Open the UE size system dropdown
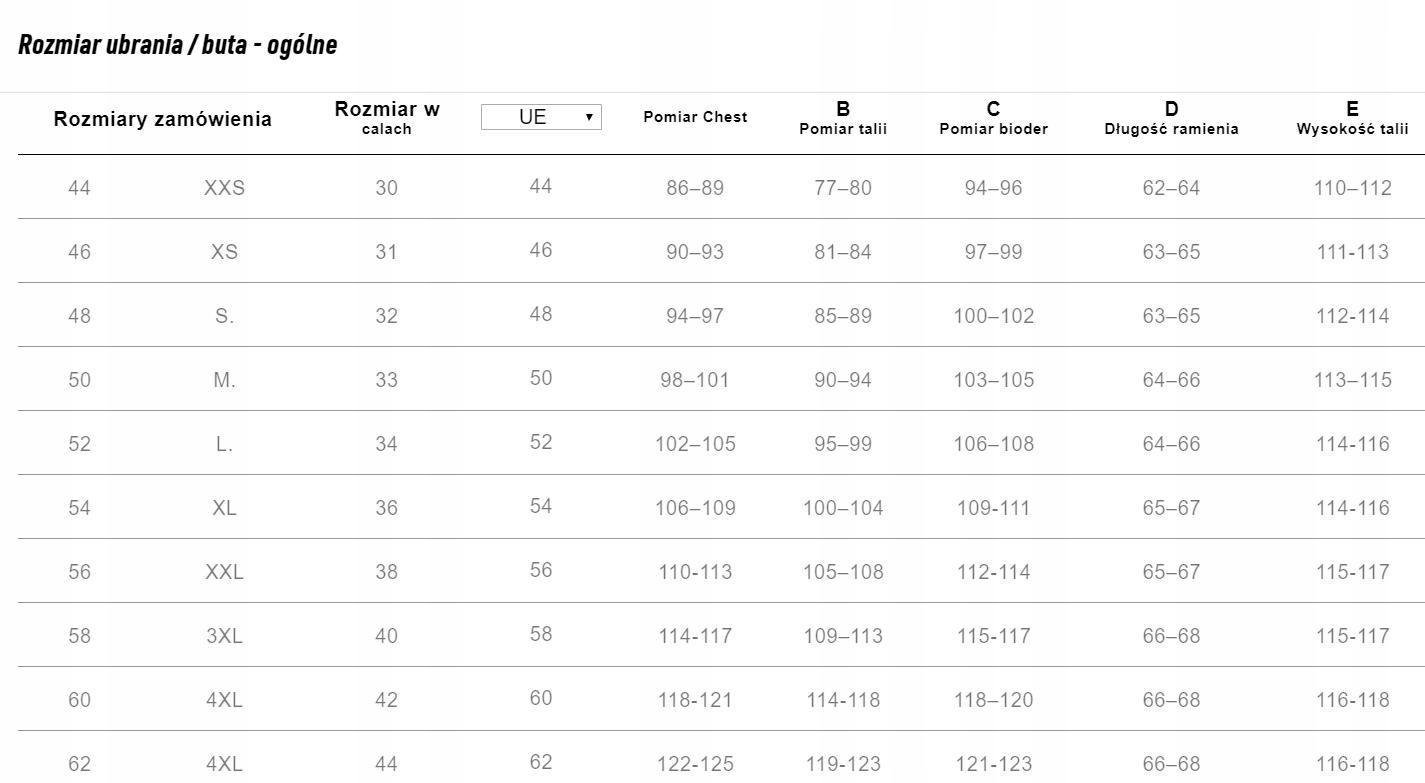The image size is (1425, 783). point(541,117)
